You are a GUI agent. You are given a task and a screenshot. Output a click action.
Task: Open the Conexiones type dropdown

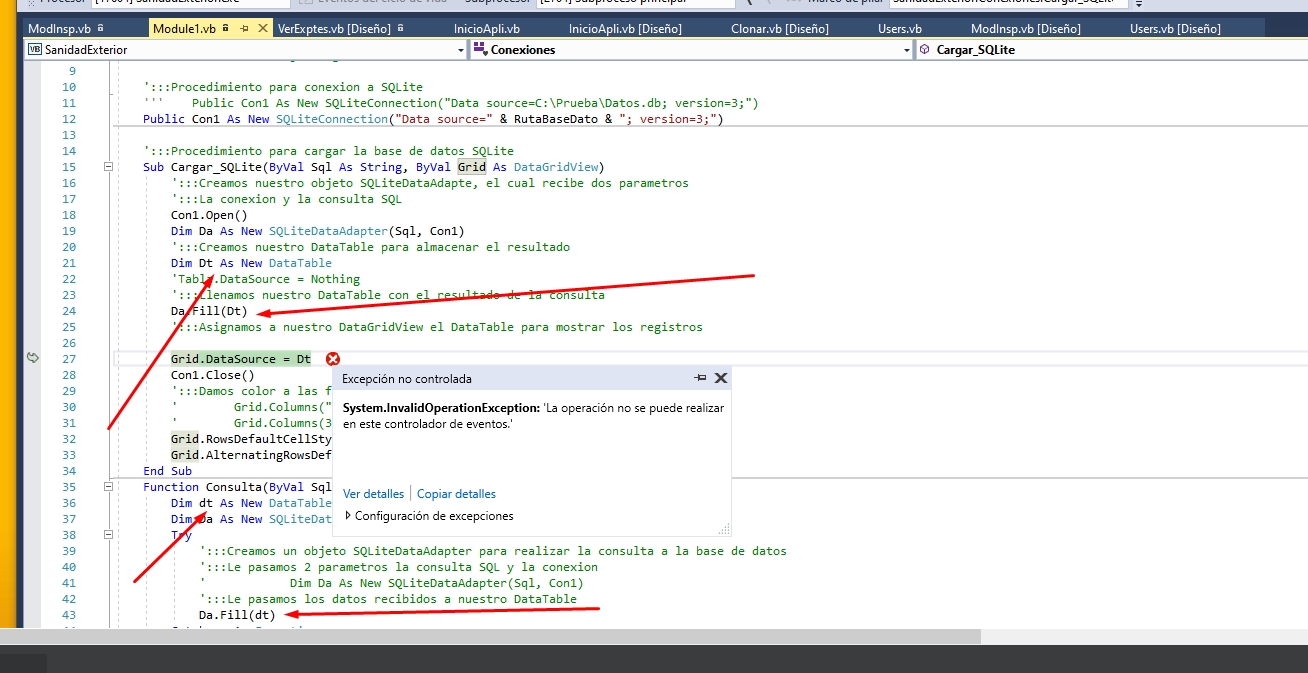coord(906,49)
